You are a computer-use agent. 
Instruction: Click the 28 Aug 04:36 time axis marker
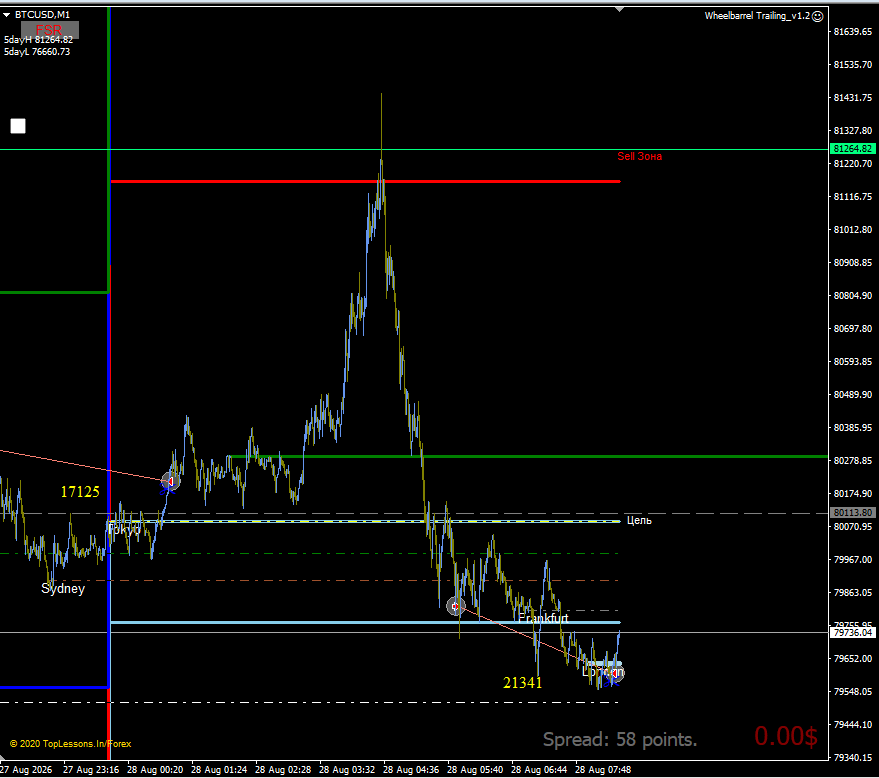[x=410, y=770]
